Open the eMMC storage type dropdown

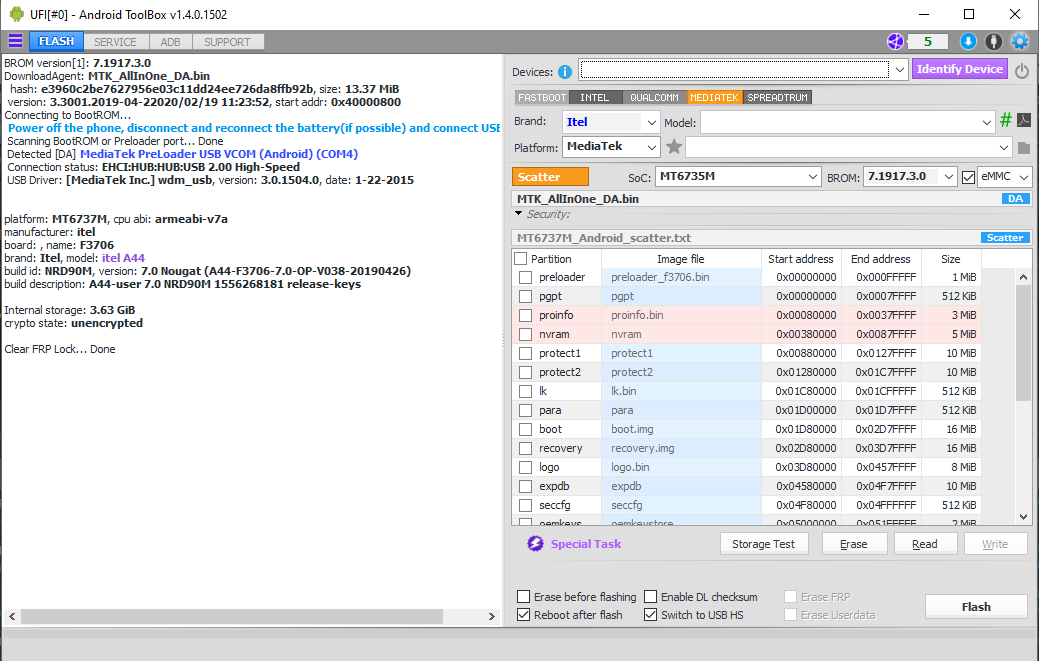[x=1024, y=177]
